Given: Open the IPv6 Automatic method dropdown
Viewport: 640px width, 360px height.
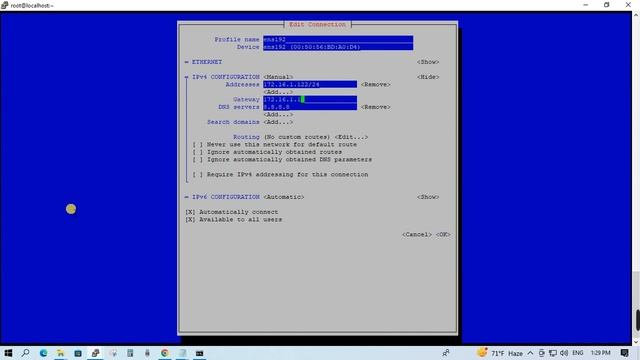Looking at the screenshot, I should click(284, 197).
